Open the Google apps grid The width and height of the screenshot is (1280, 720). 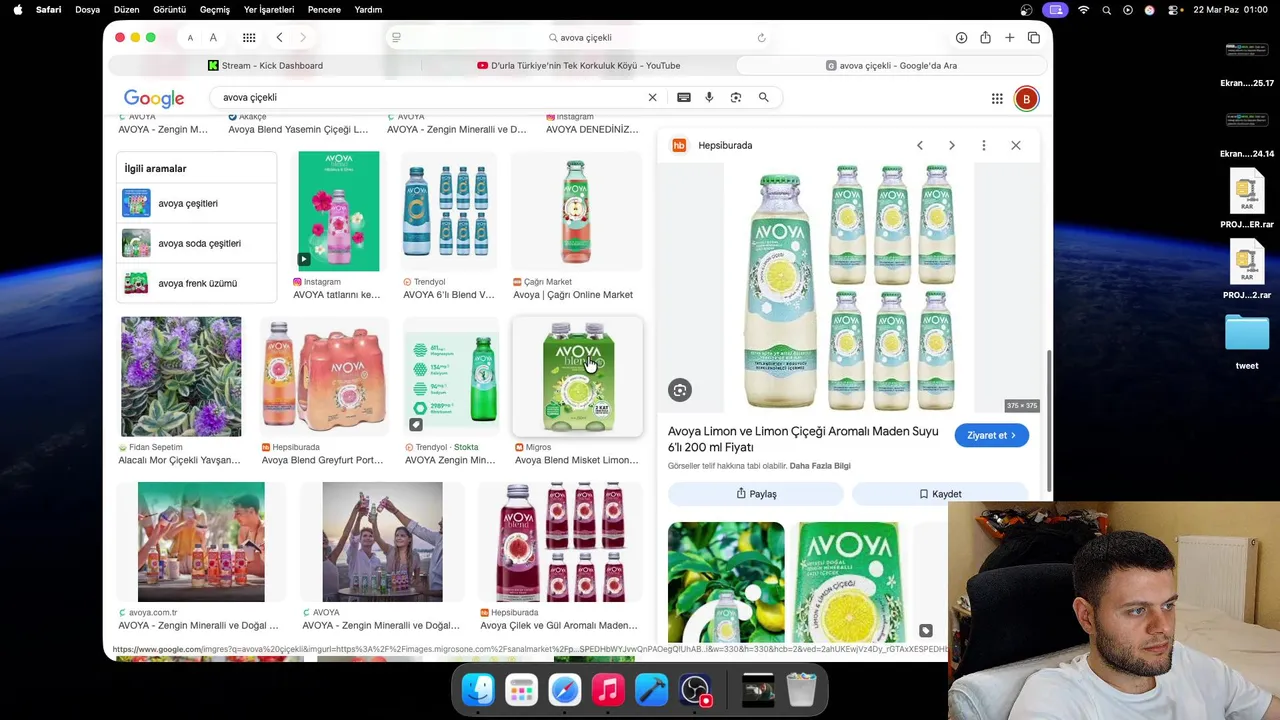tap(997, 98)
